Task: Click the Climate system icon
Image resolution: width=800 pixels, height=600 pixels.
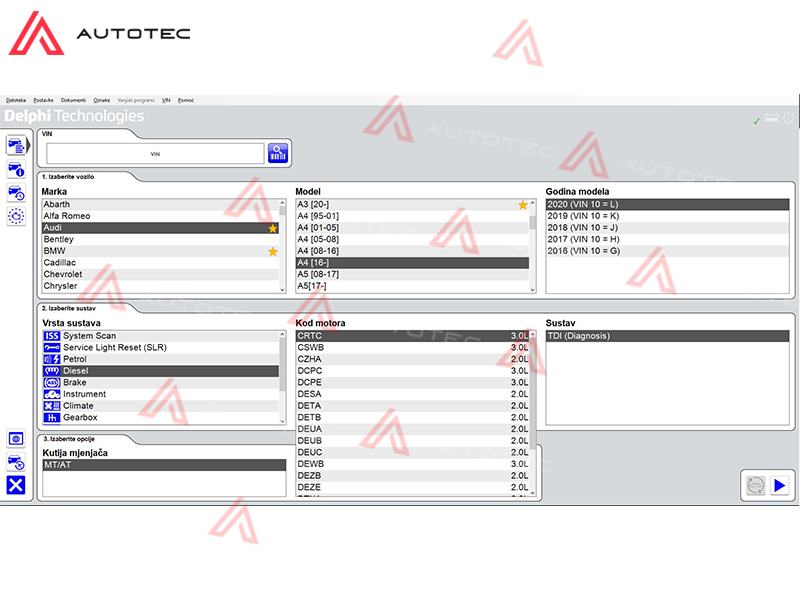Action: [x=52, y=406]
